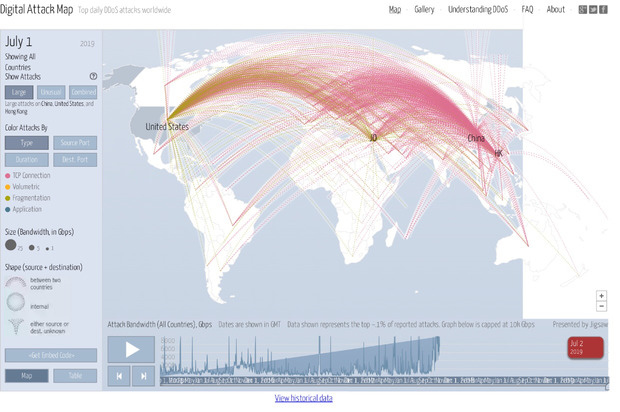Screen dimensions: 620x412
Task: Open Understanding DDoS page
Action: point(478,9)
